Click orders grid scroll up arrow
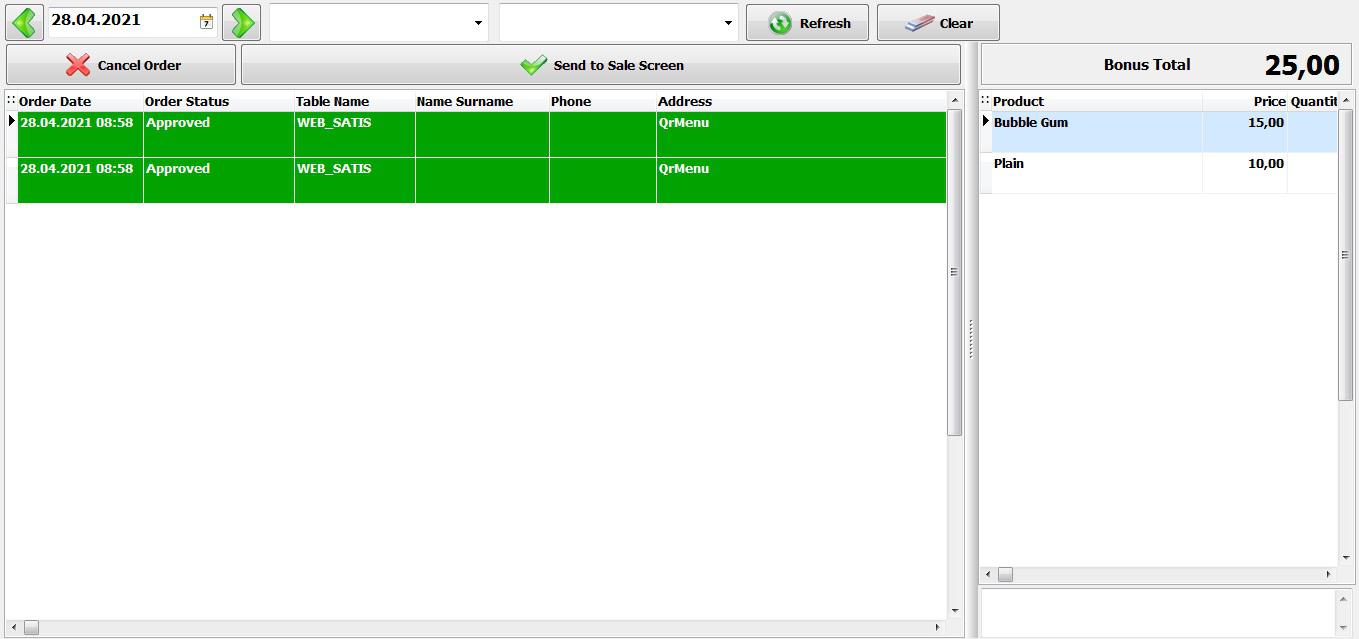 [954, 100]
